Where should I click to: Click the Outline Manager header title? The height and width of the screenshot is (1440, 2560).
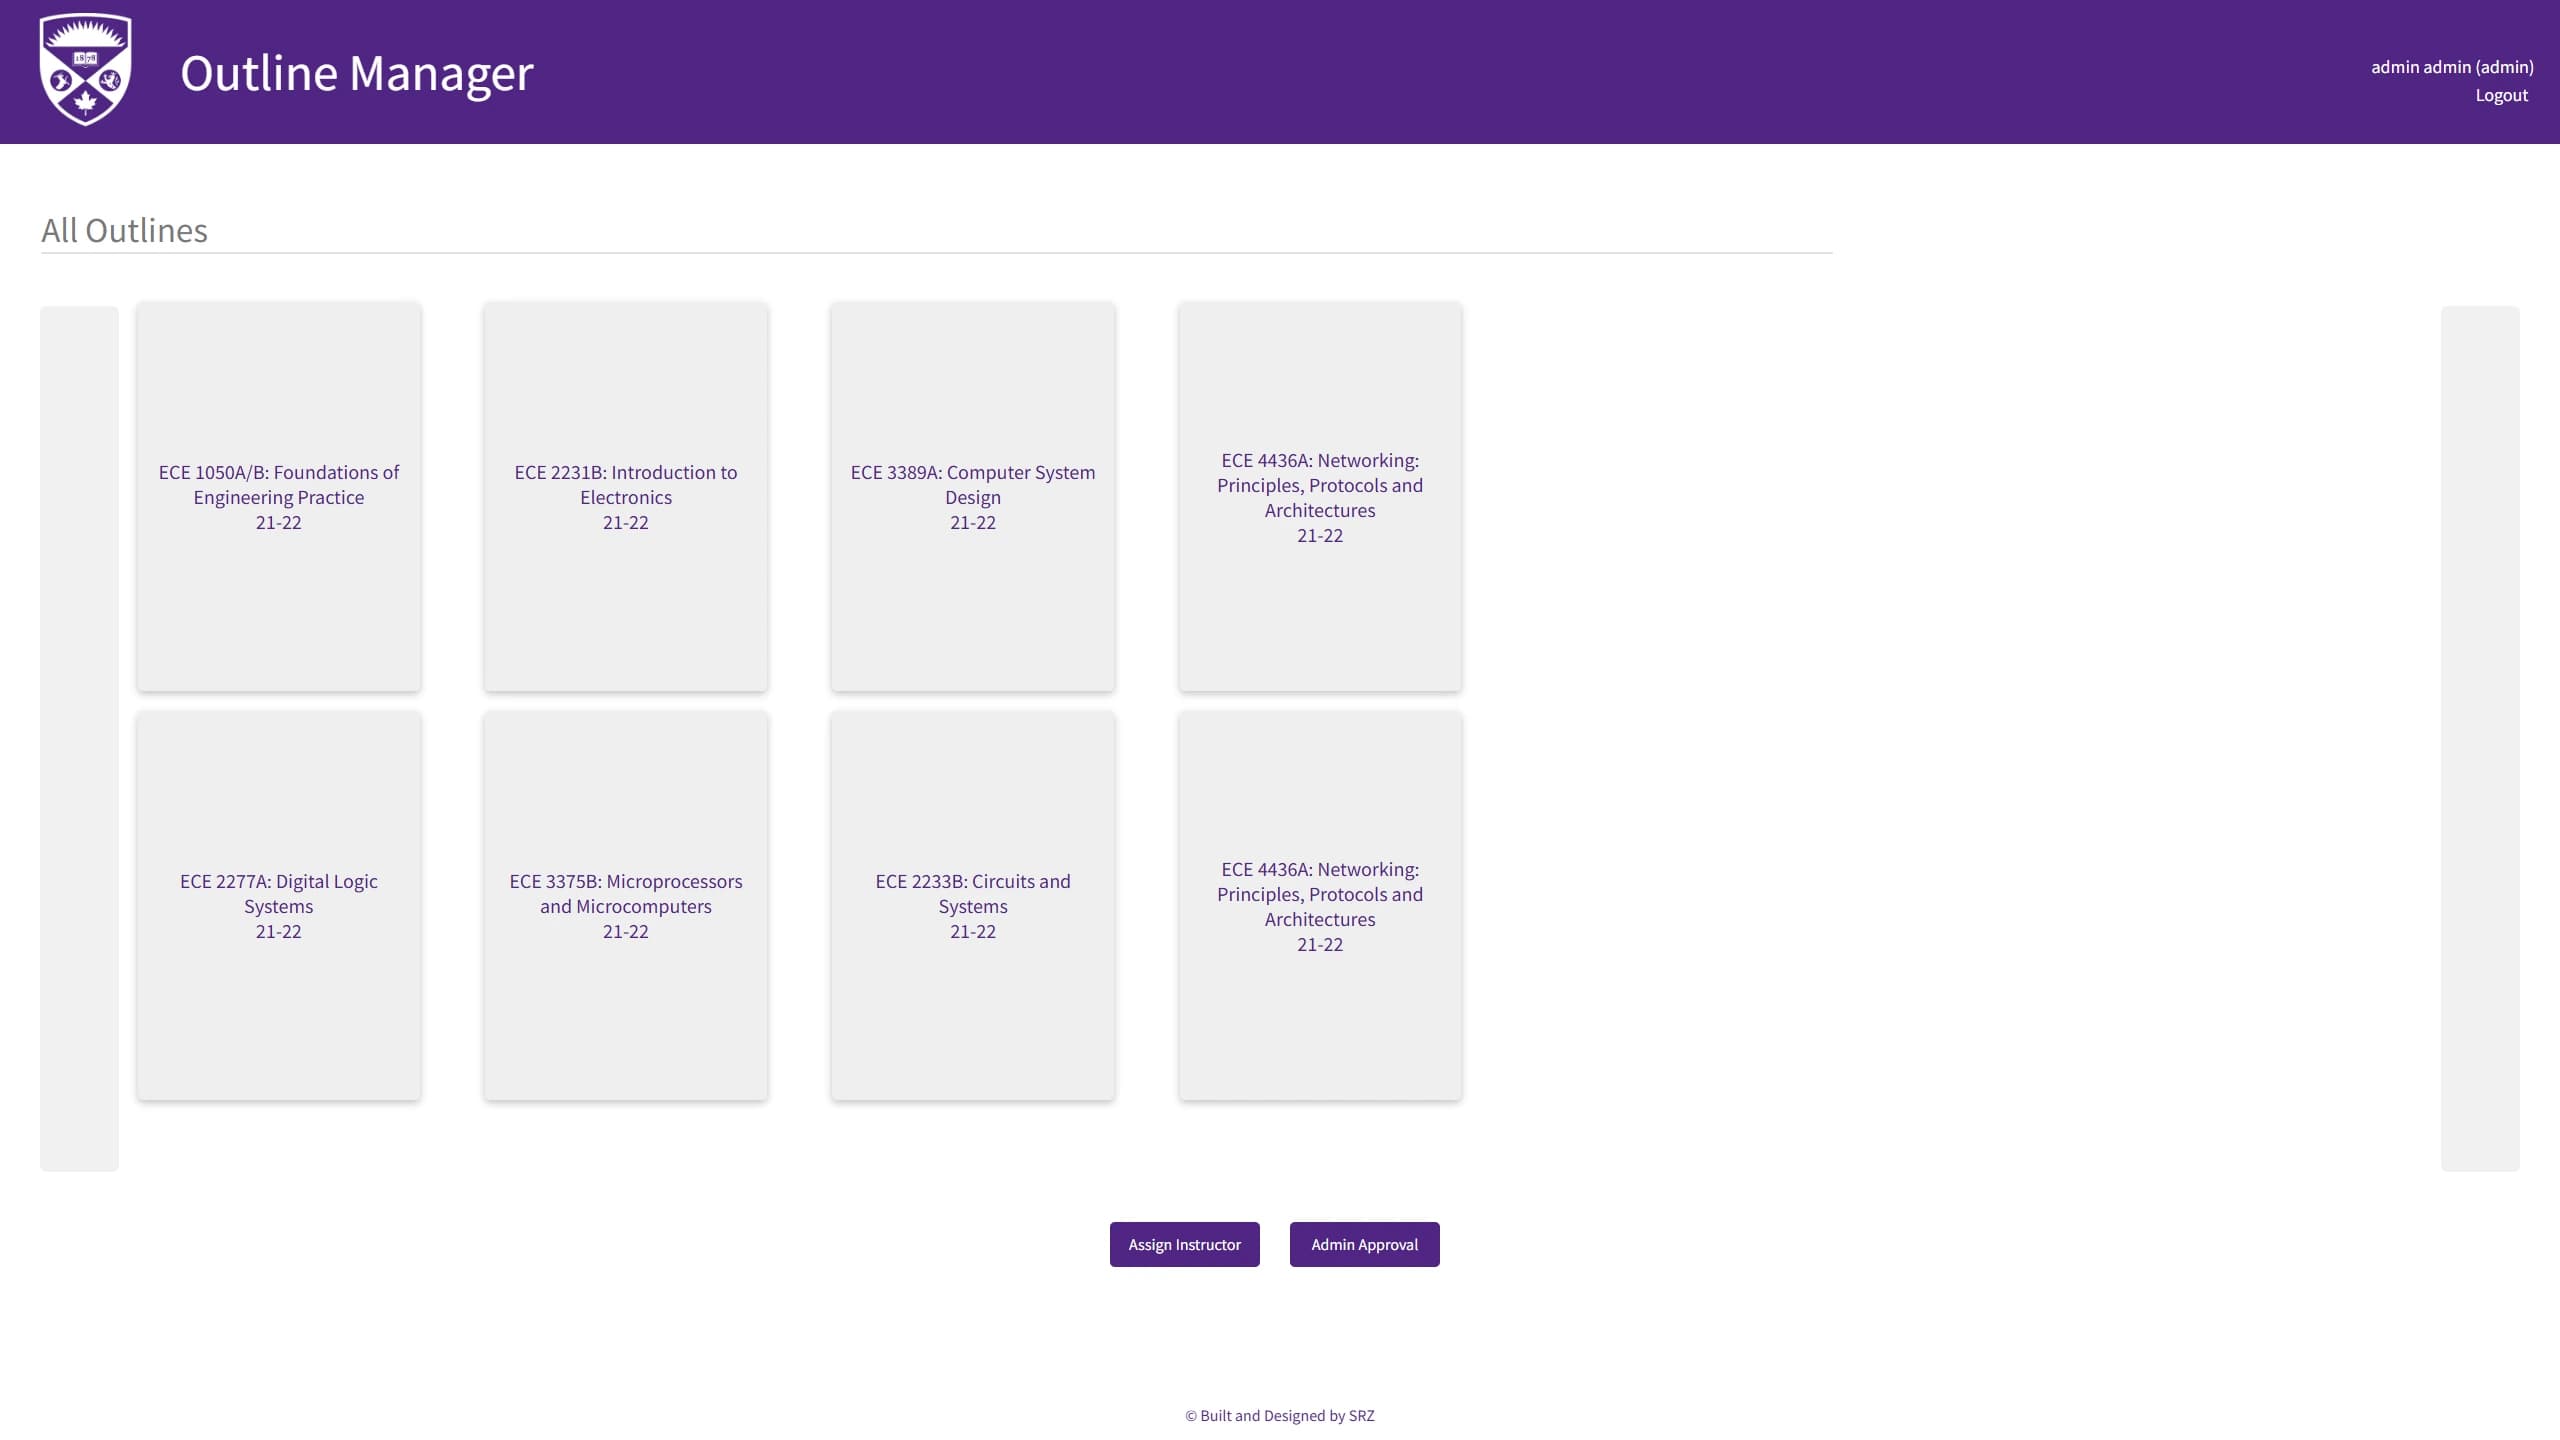coord(356,73)
